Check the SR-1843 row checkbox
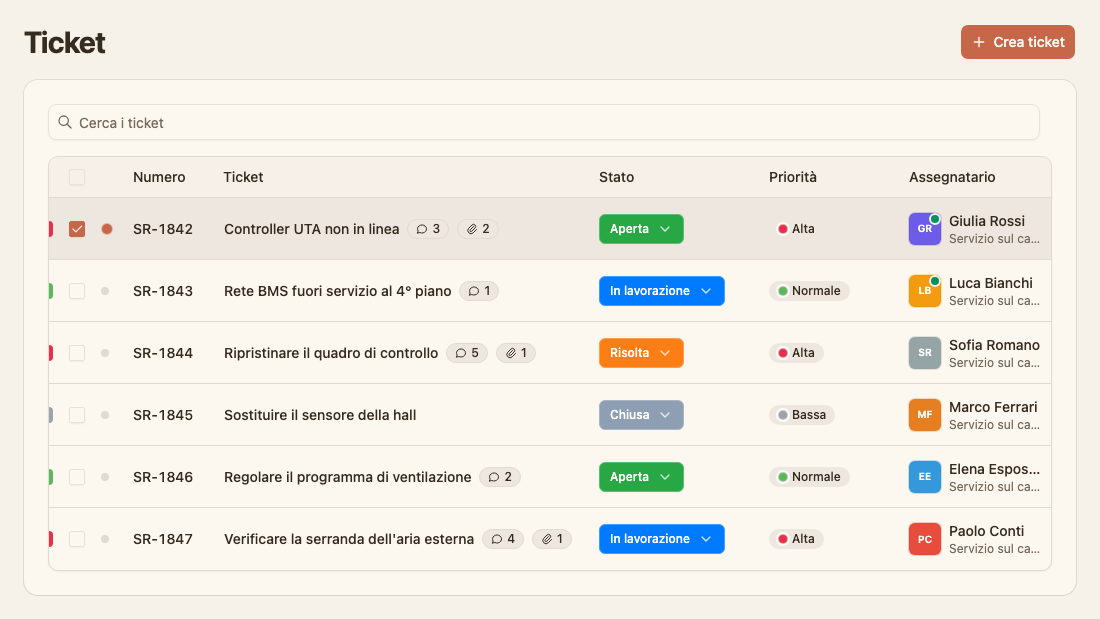This screenshot has width=1100, height=619. pyautogui.click(x=77, y=291)
